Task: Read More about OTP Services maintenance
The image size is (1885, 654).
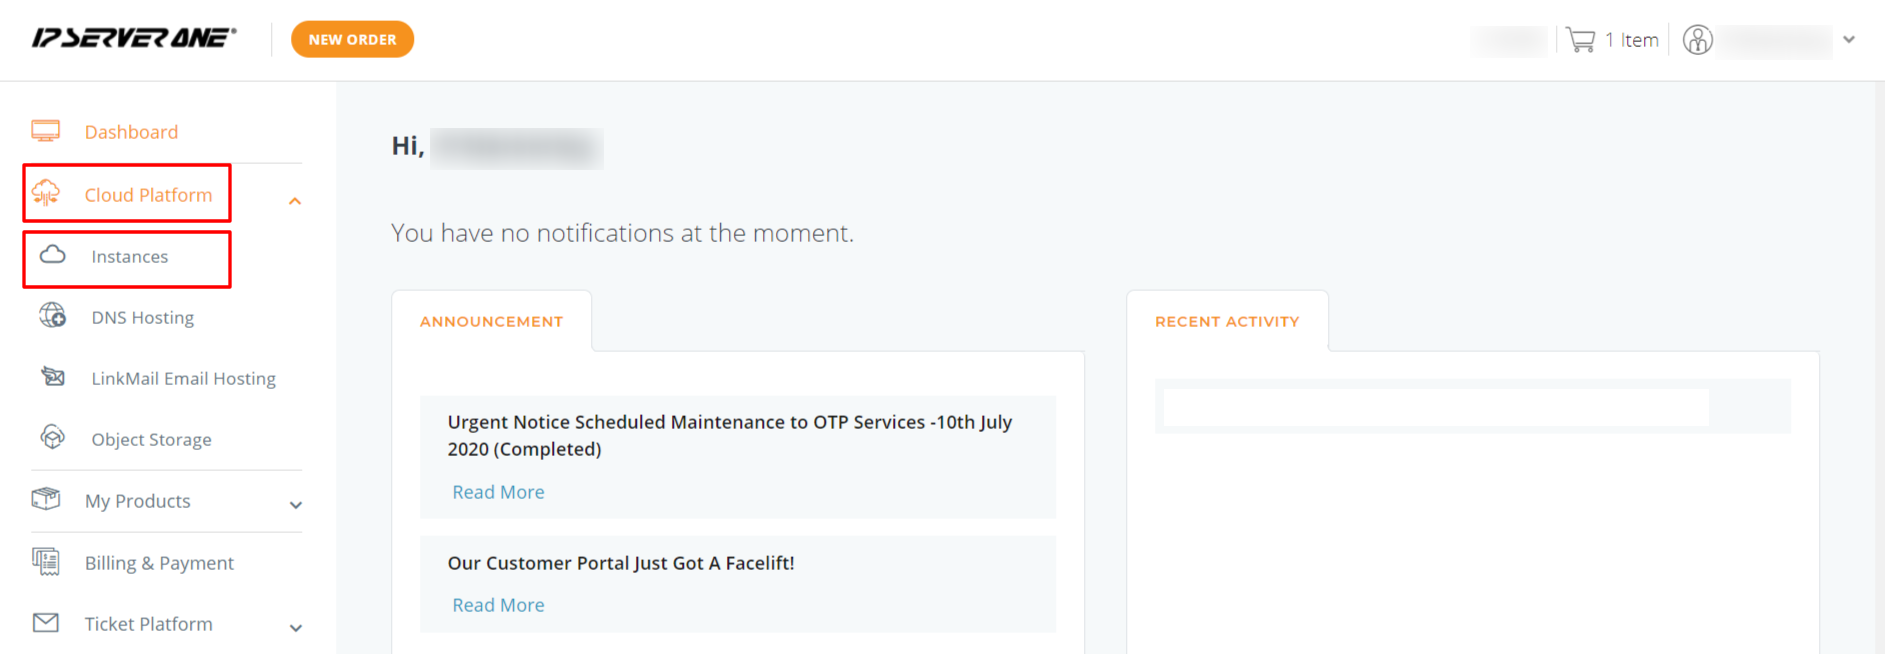Action: click(x=498, y=492)
